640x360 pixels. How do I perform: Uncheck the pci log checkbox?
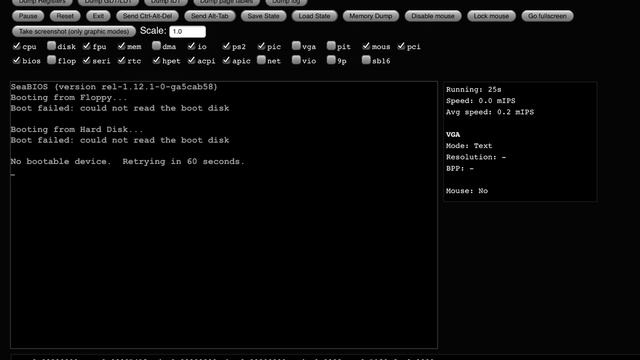[x=401, y=46]
